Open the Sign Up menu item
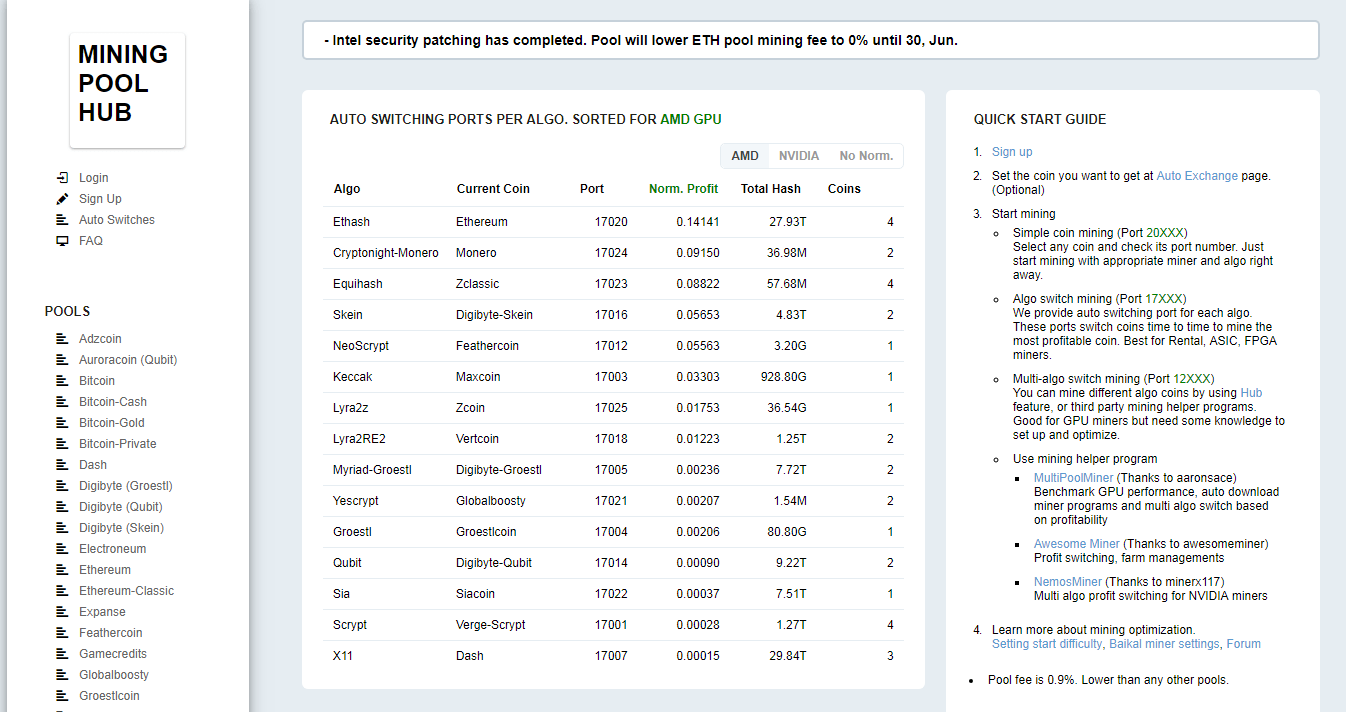1346x712 pixels. point(100,199)
